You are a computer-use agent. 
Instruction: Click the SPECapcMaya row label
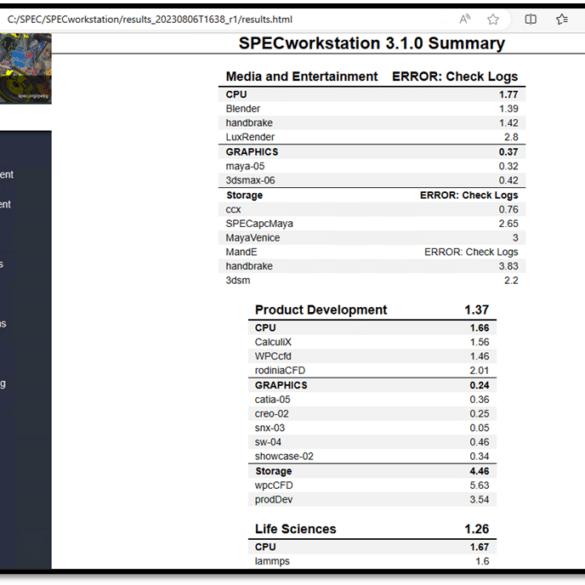(x=259, y=223)
